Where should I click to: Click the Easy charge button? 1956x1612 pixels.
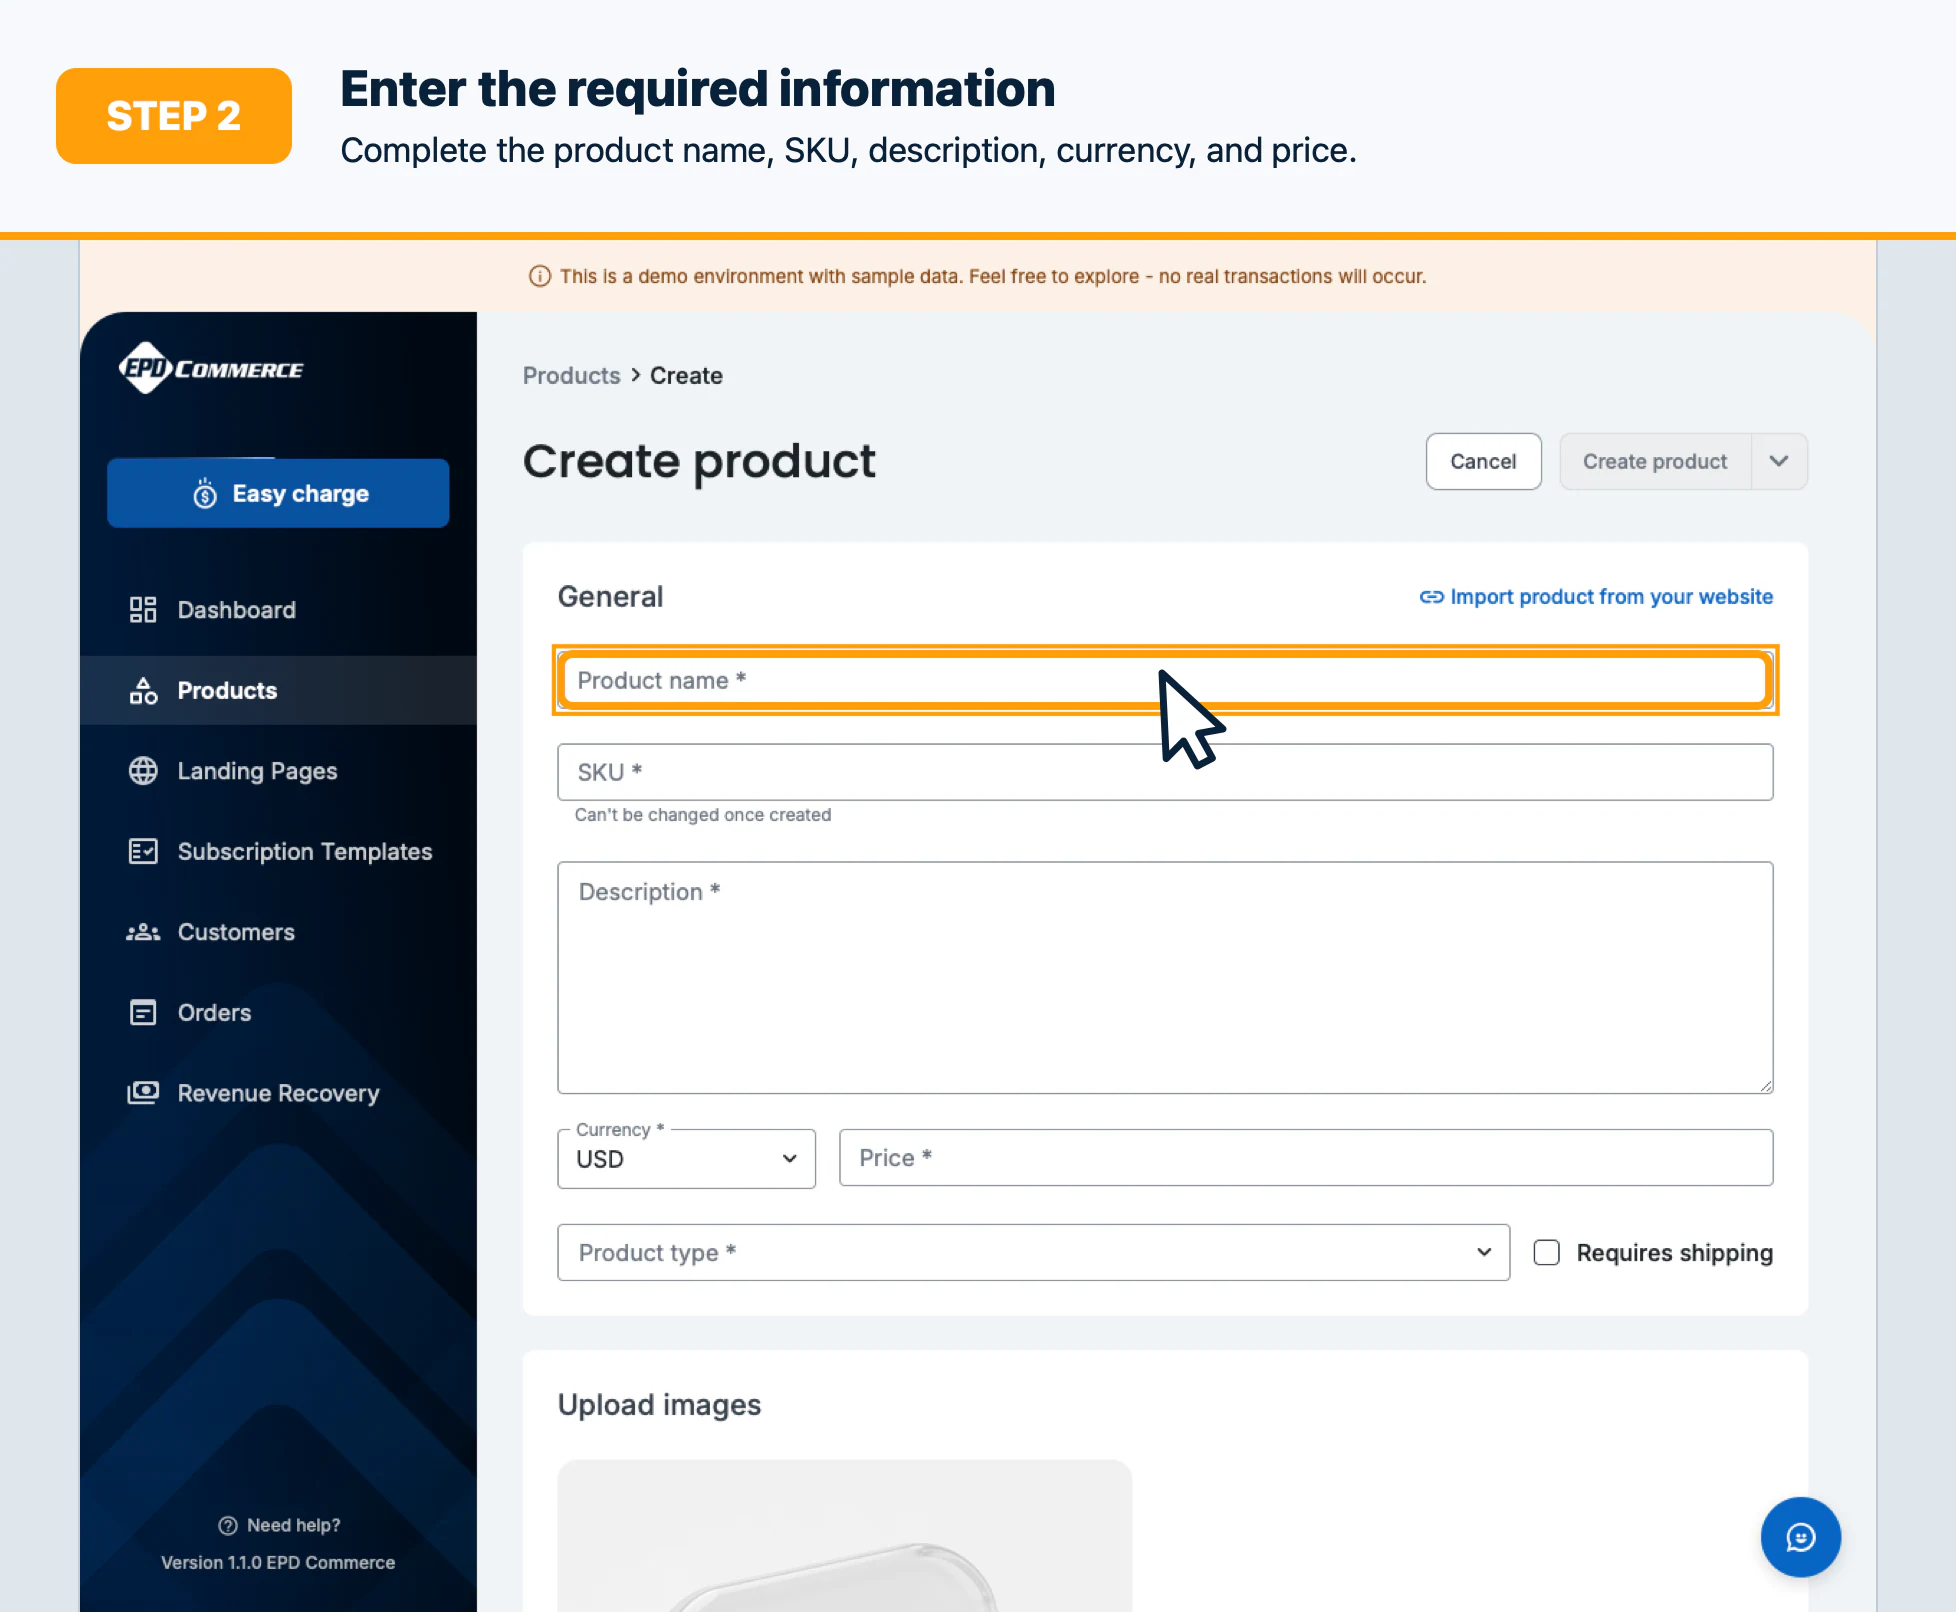tap(278, 493)
